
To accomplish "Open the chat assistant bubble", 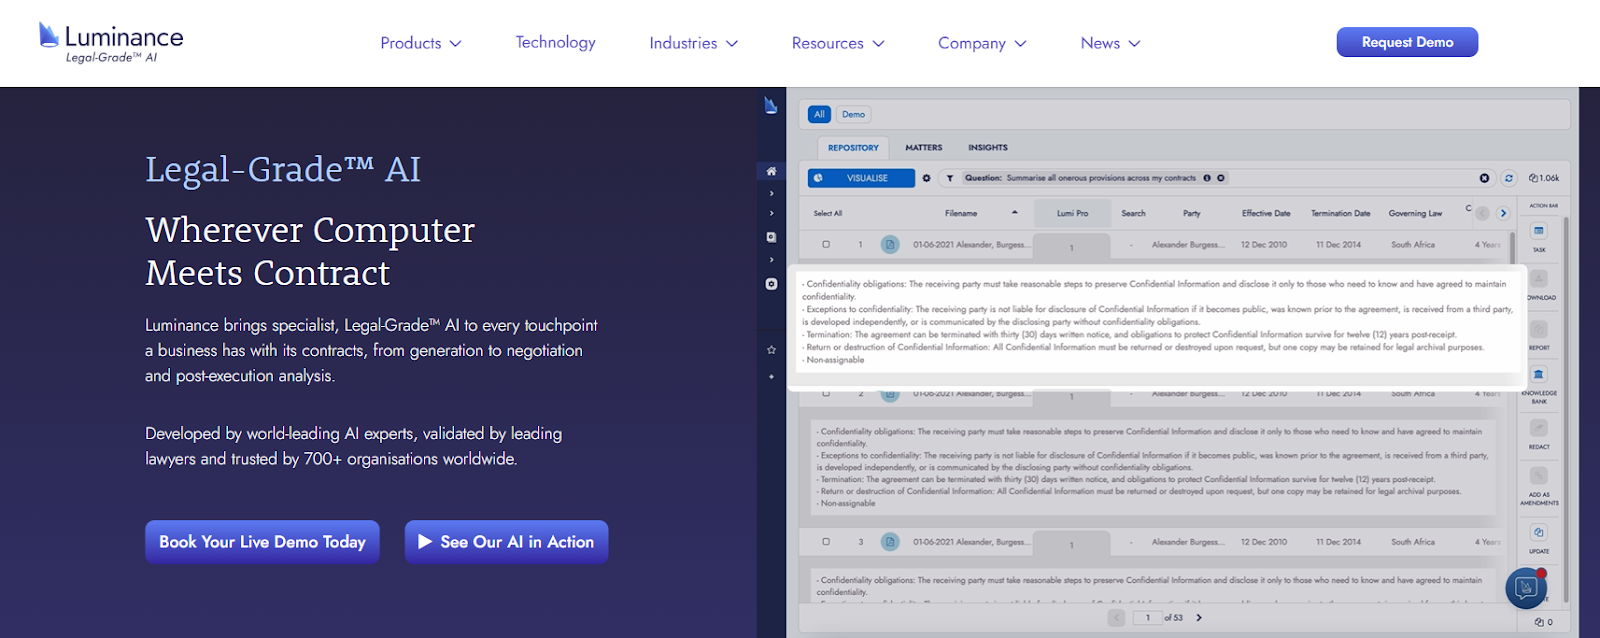I will click(x=1526, y=588).
